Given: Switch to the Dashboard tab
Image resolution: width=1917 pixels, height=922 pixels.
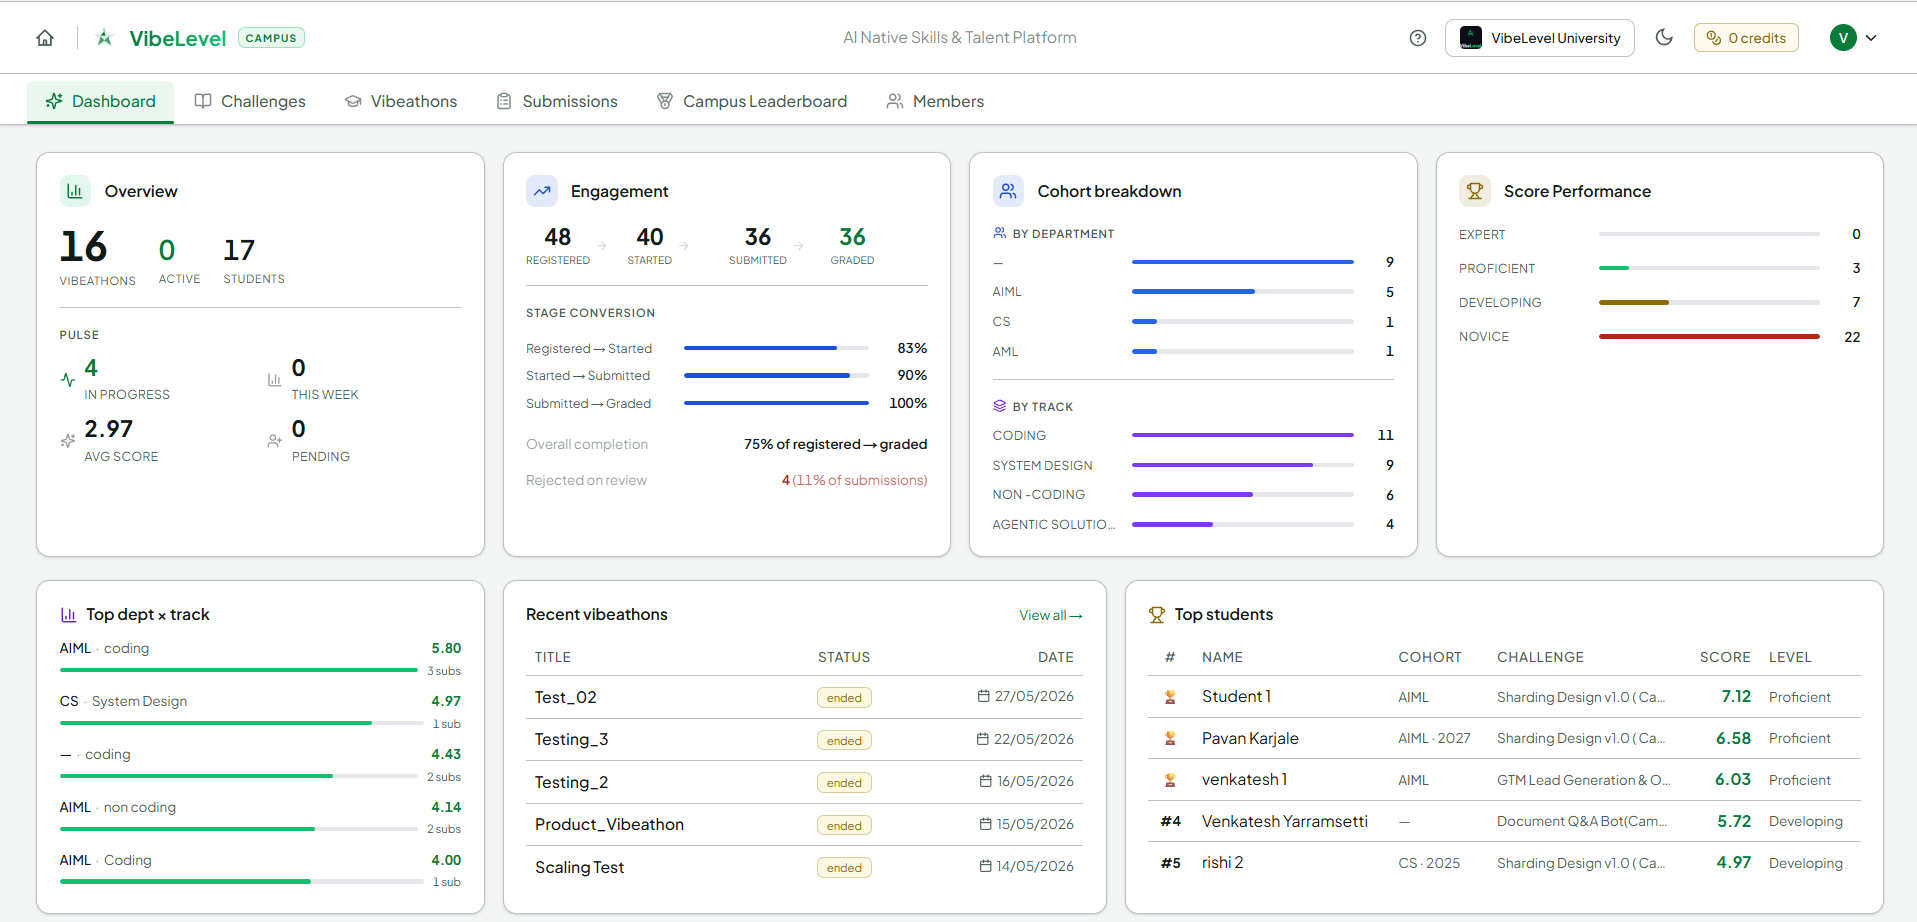Looking at the screenshot, I should [100, 101].
